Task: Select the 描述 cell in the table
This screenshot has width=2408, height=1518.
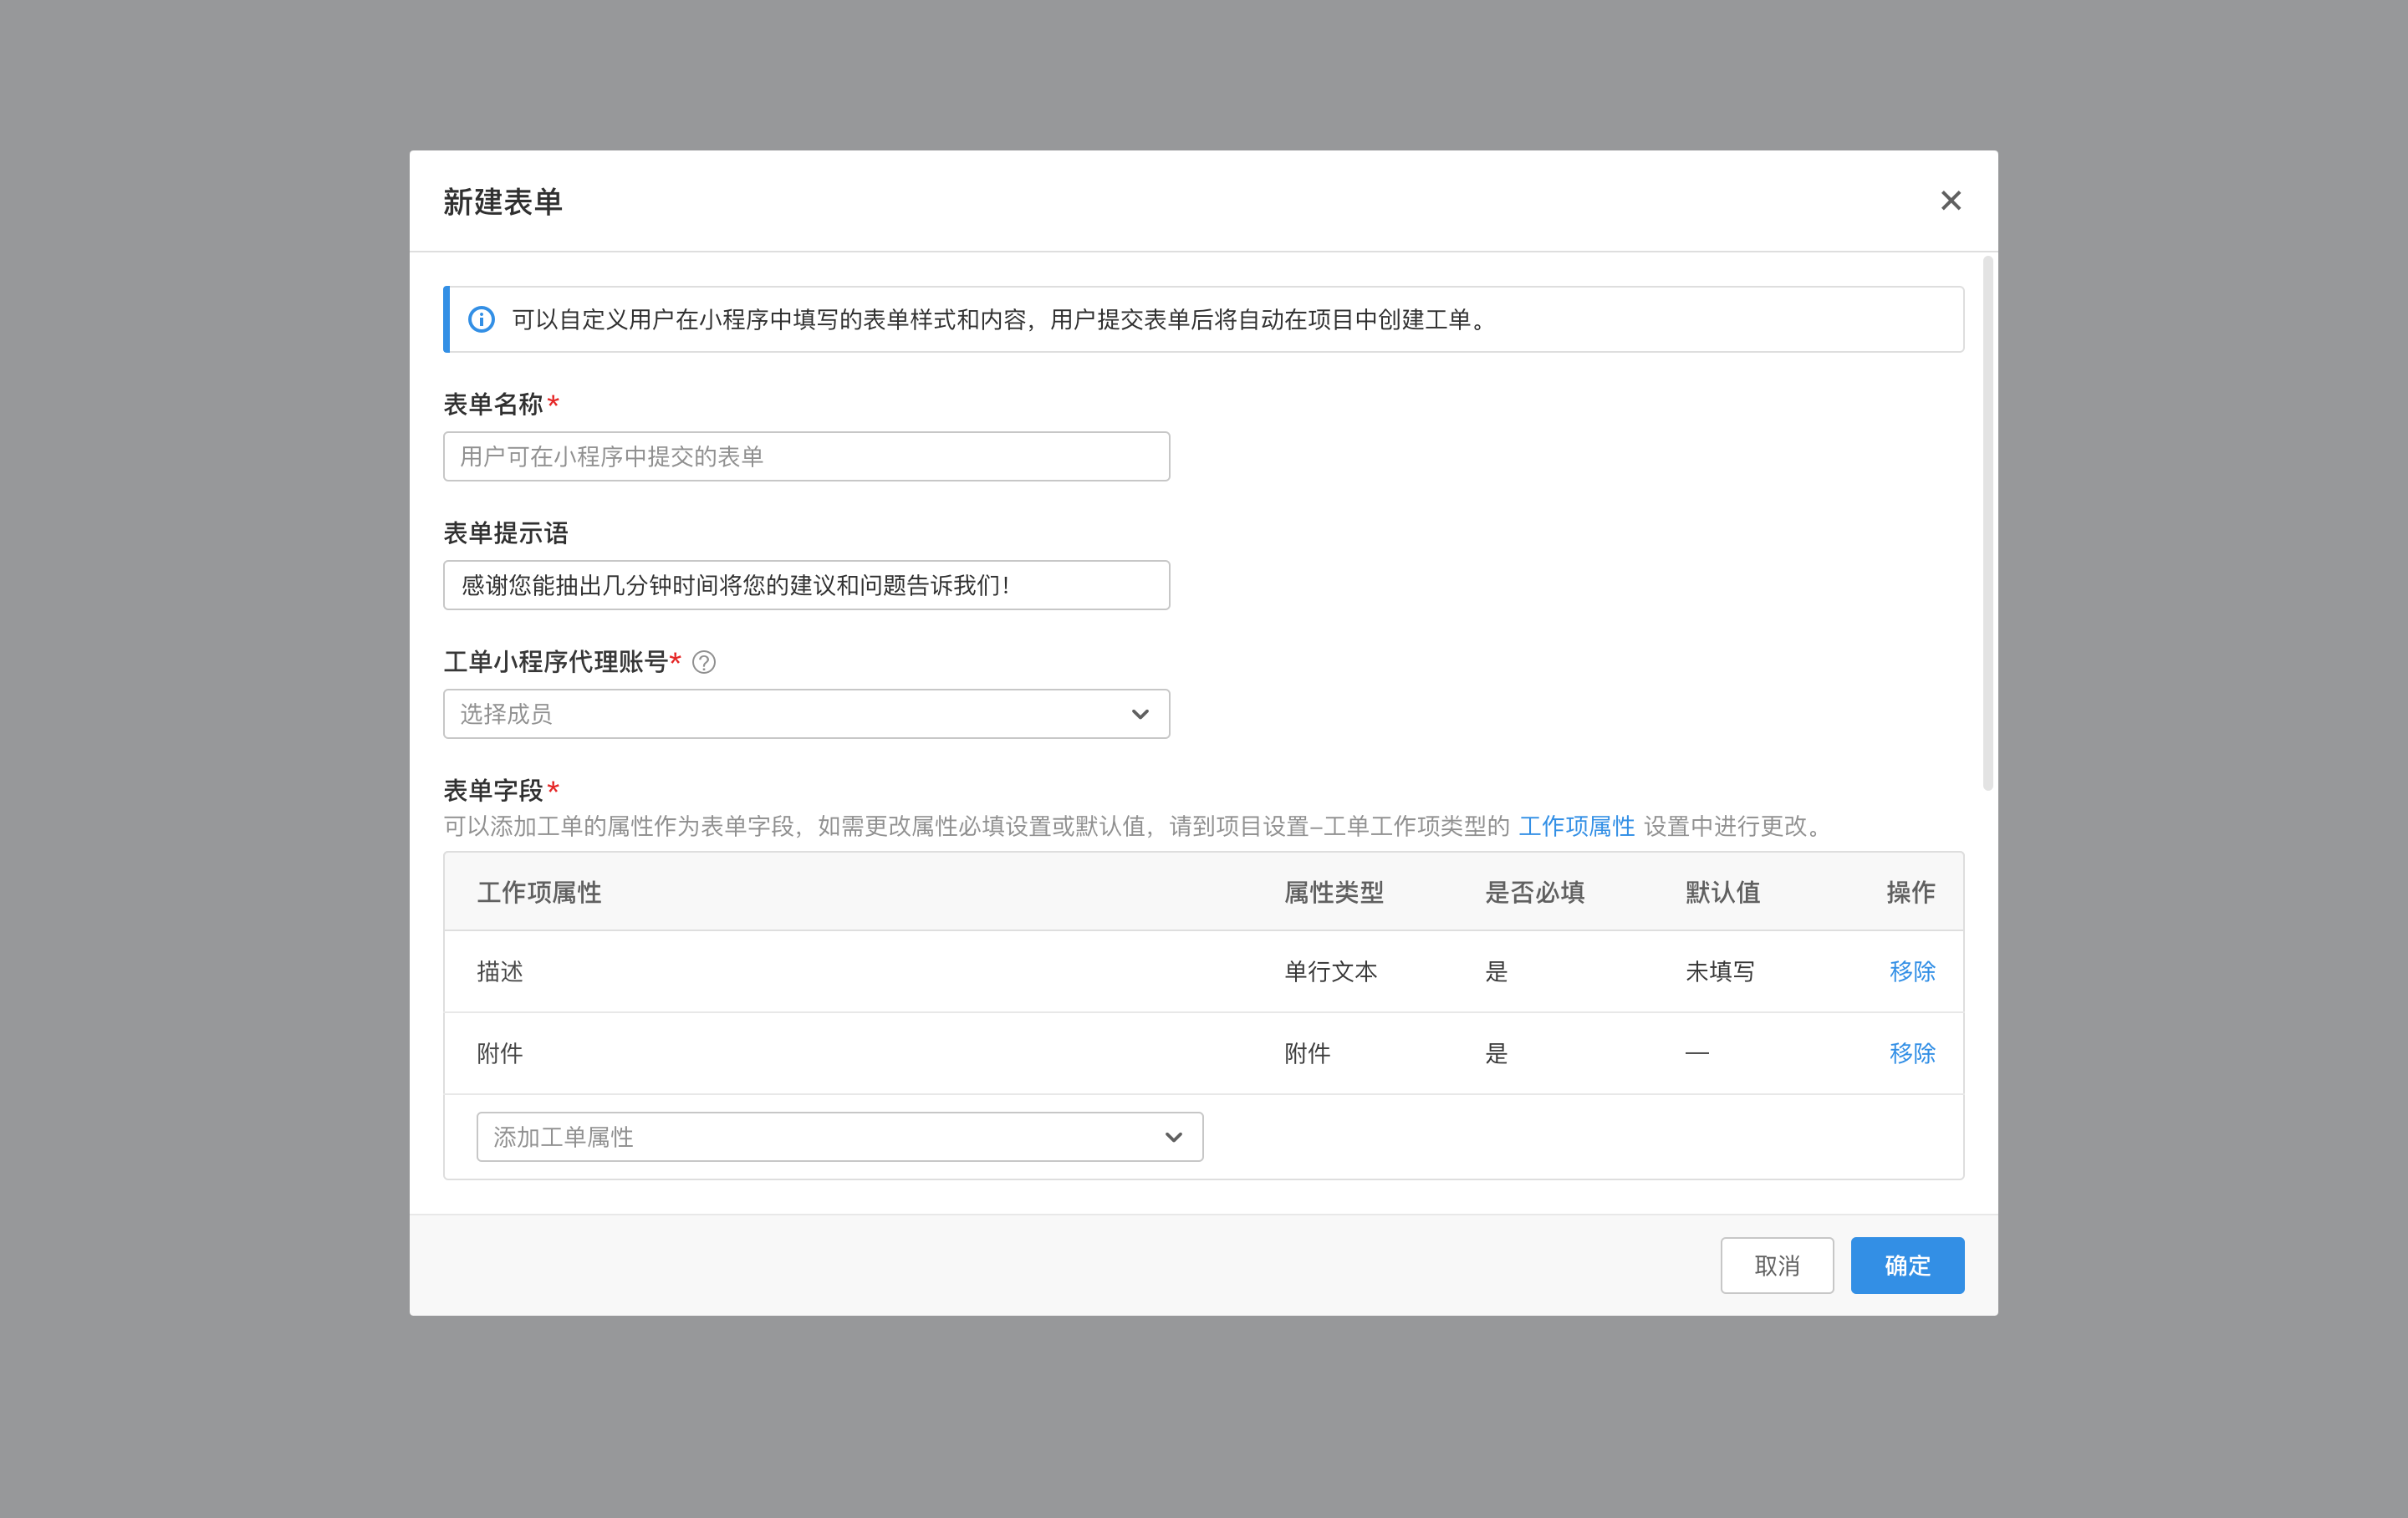Action: (500, 971)
